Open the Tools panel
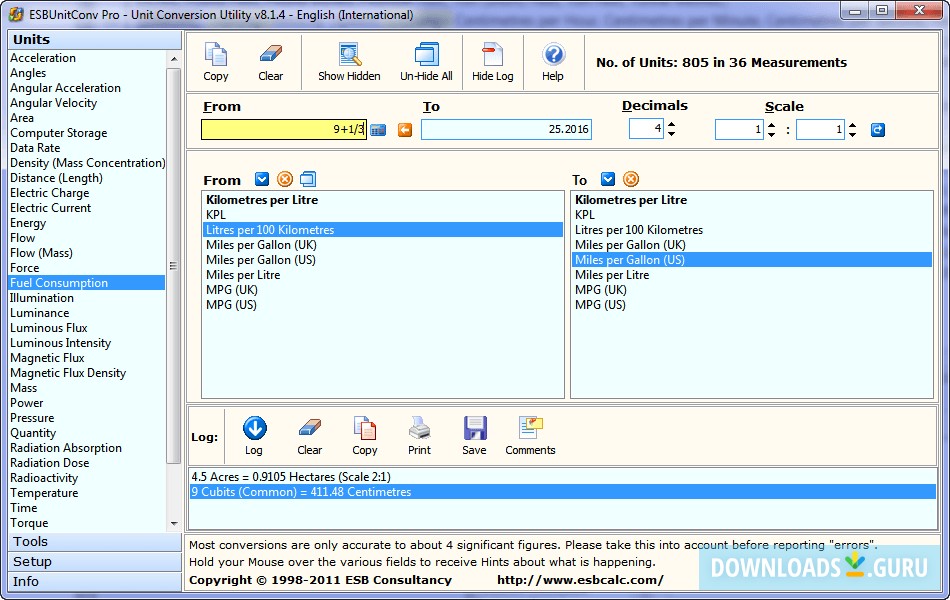Screen dimensions: 950x600 (95, 541)
